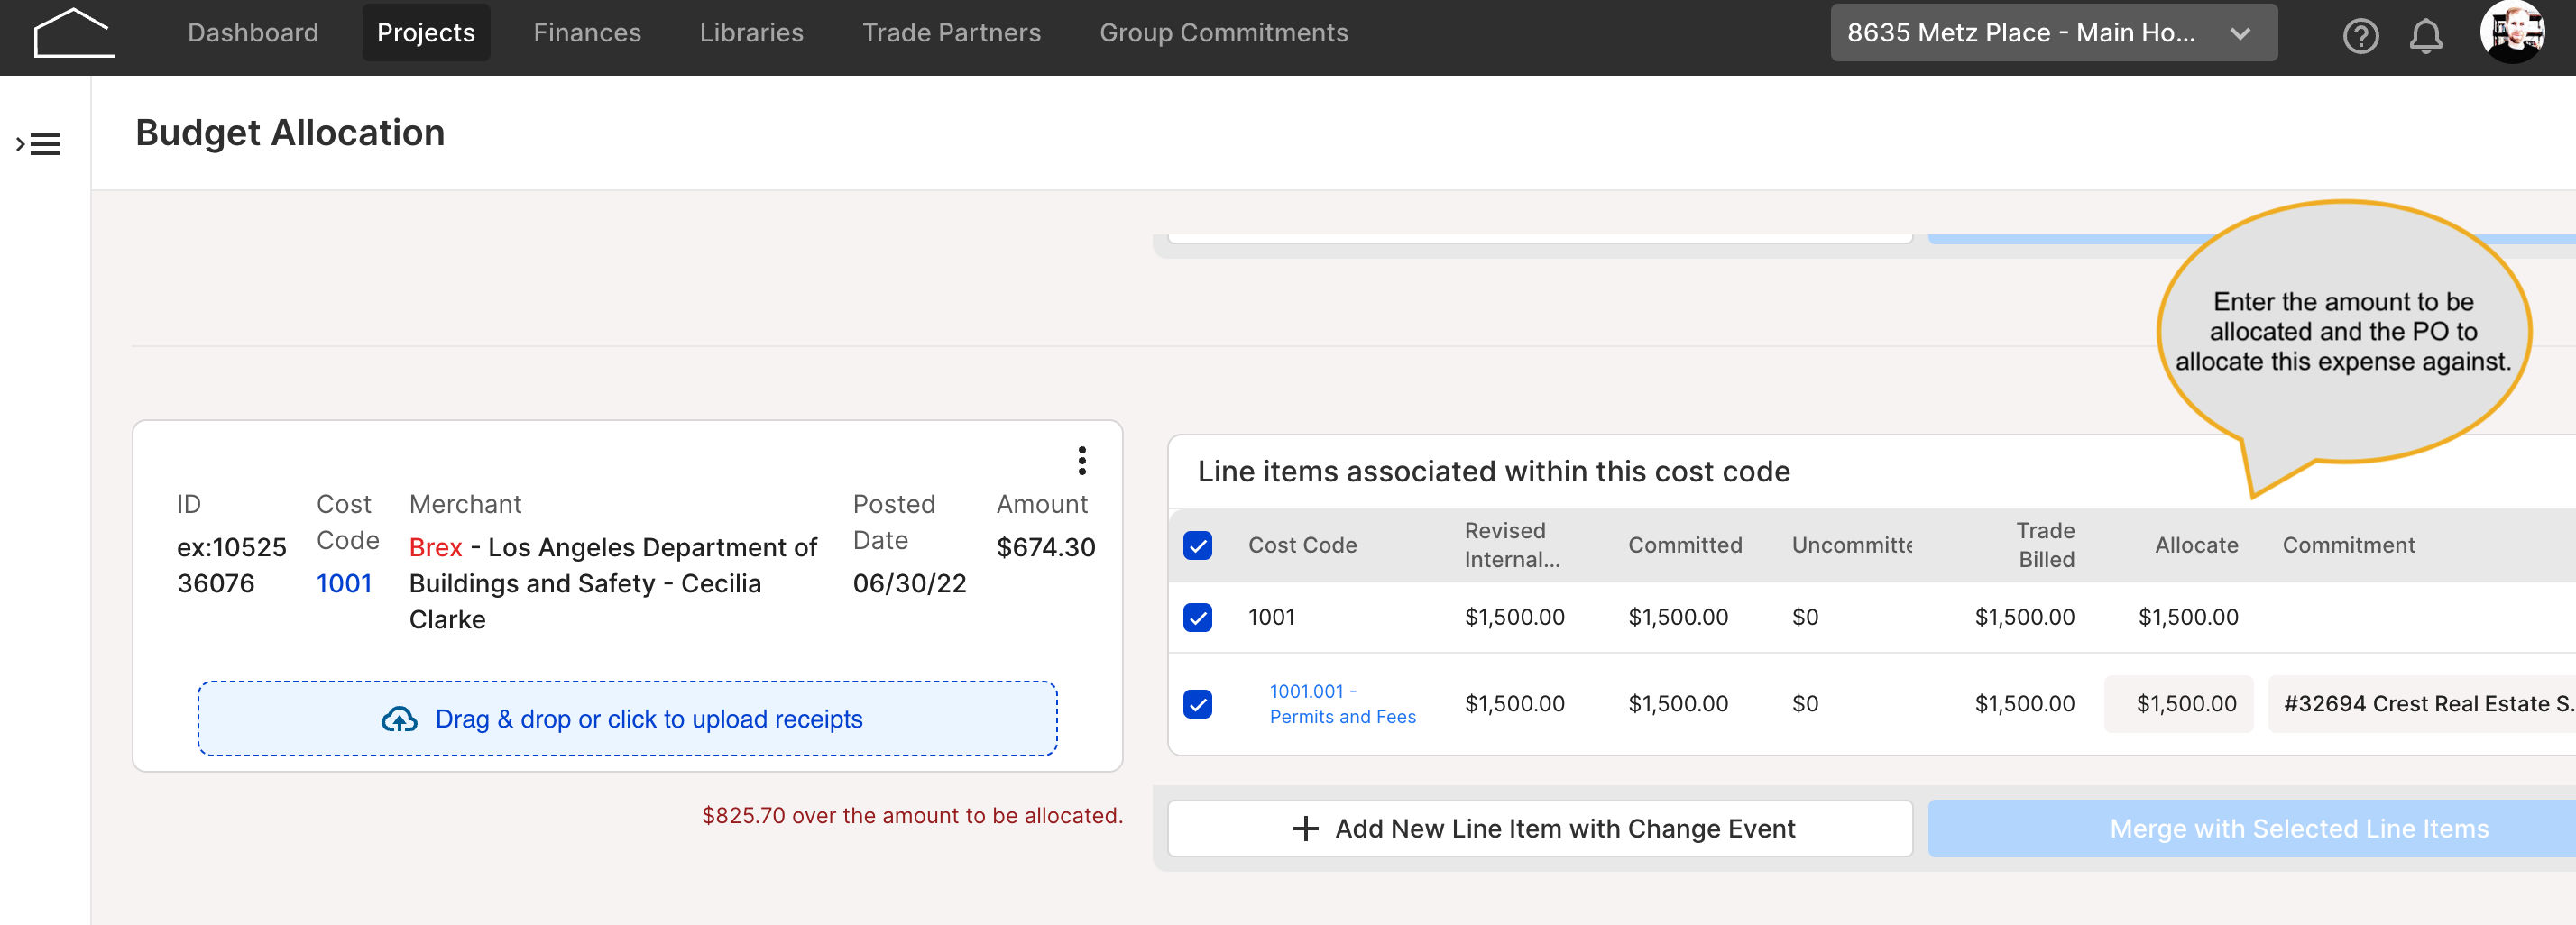Open the 1001.001 Permits and Fees link
Screen dimensions: 2576x925
(x=1342, y=704)
